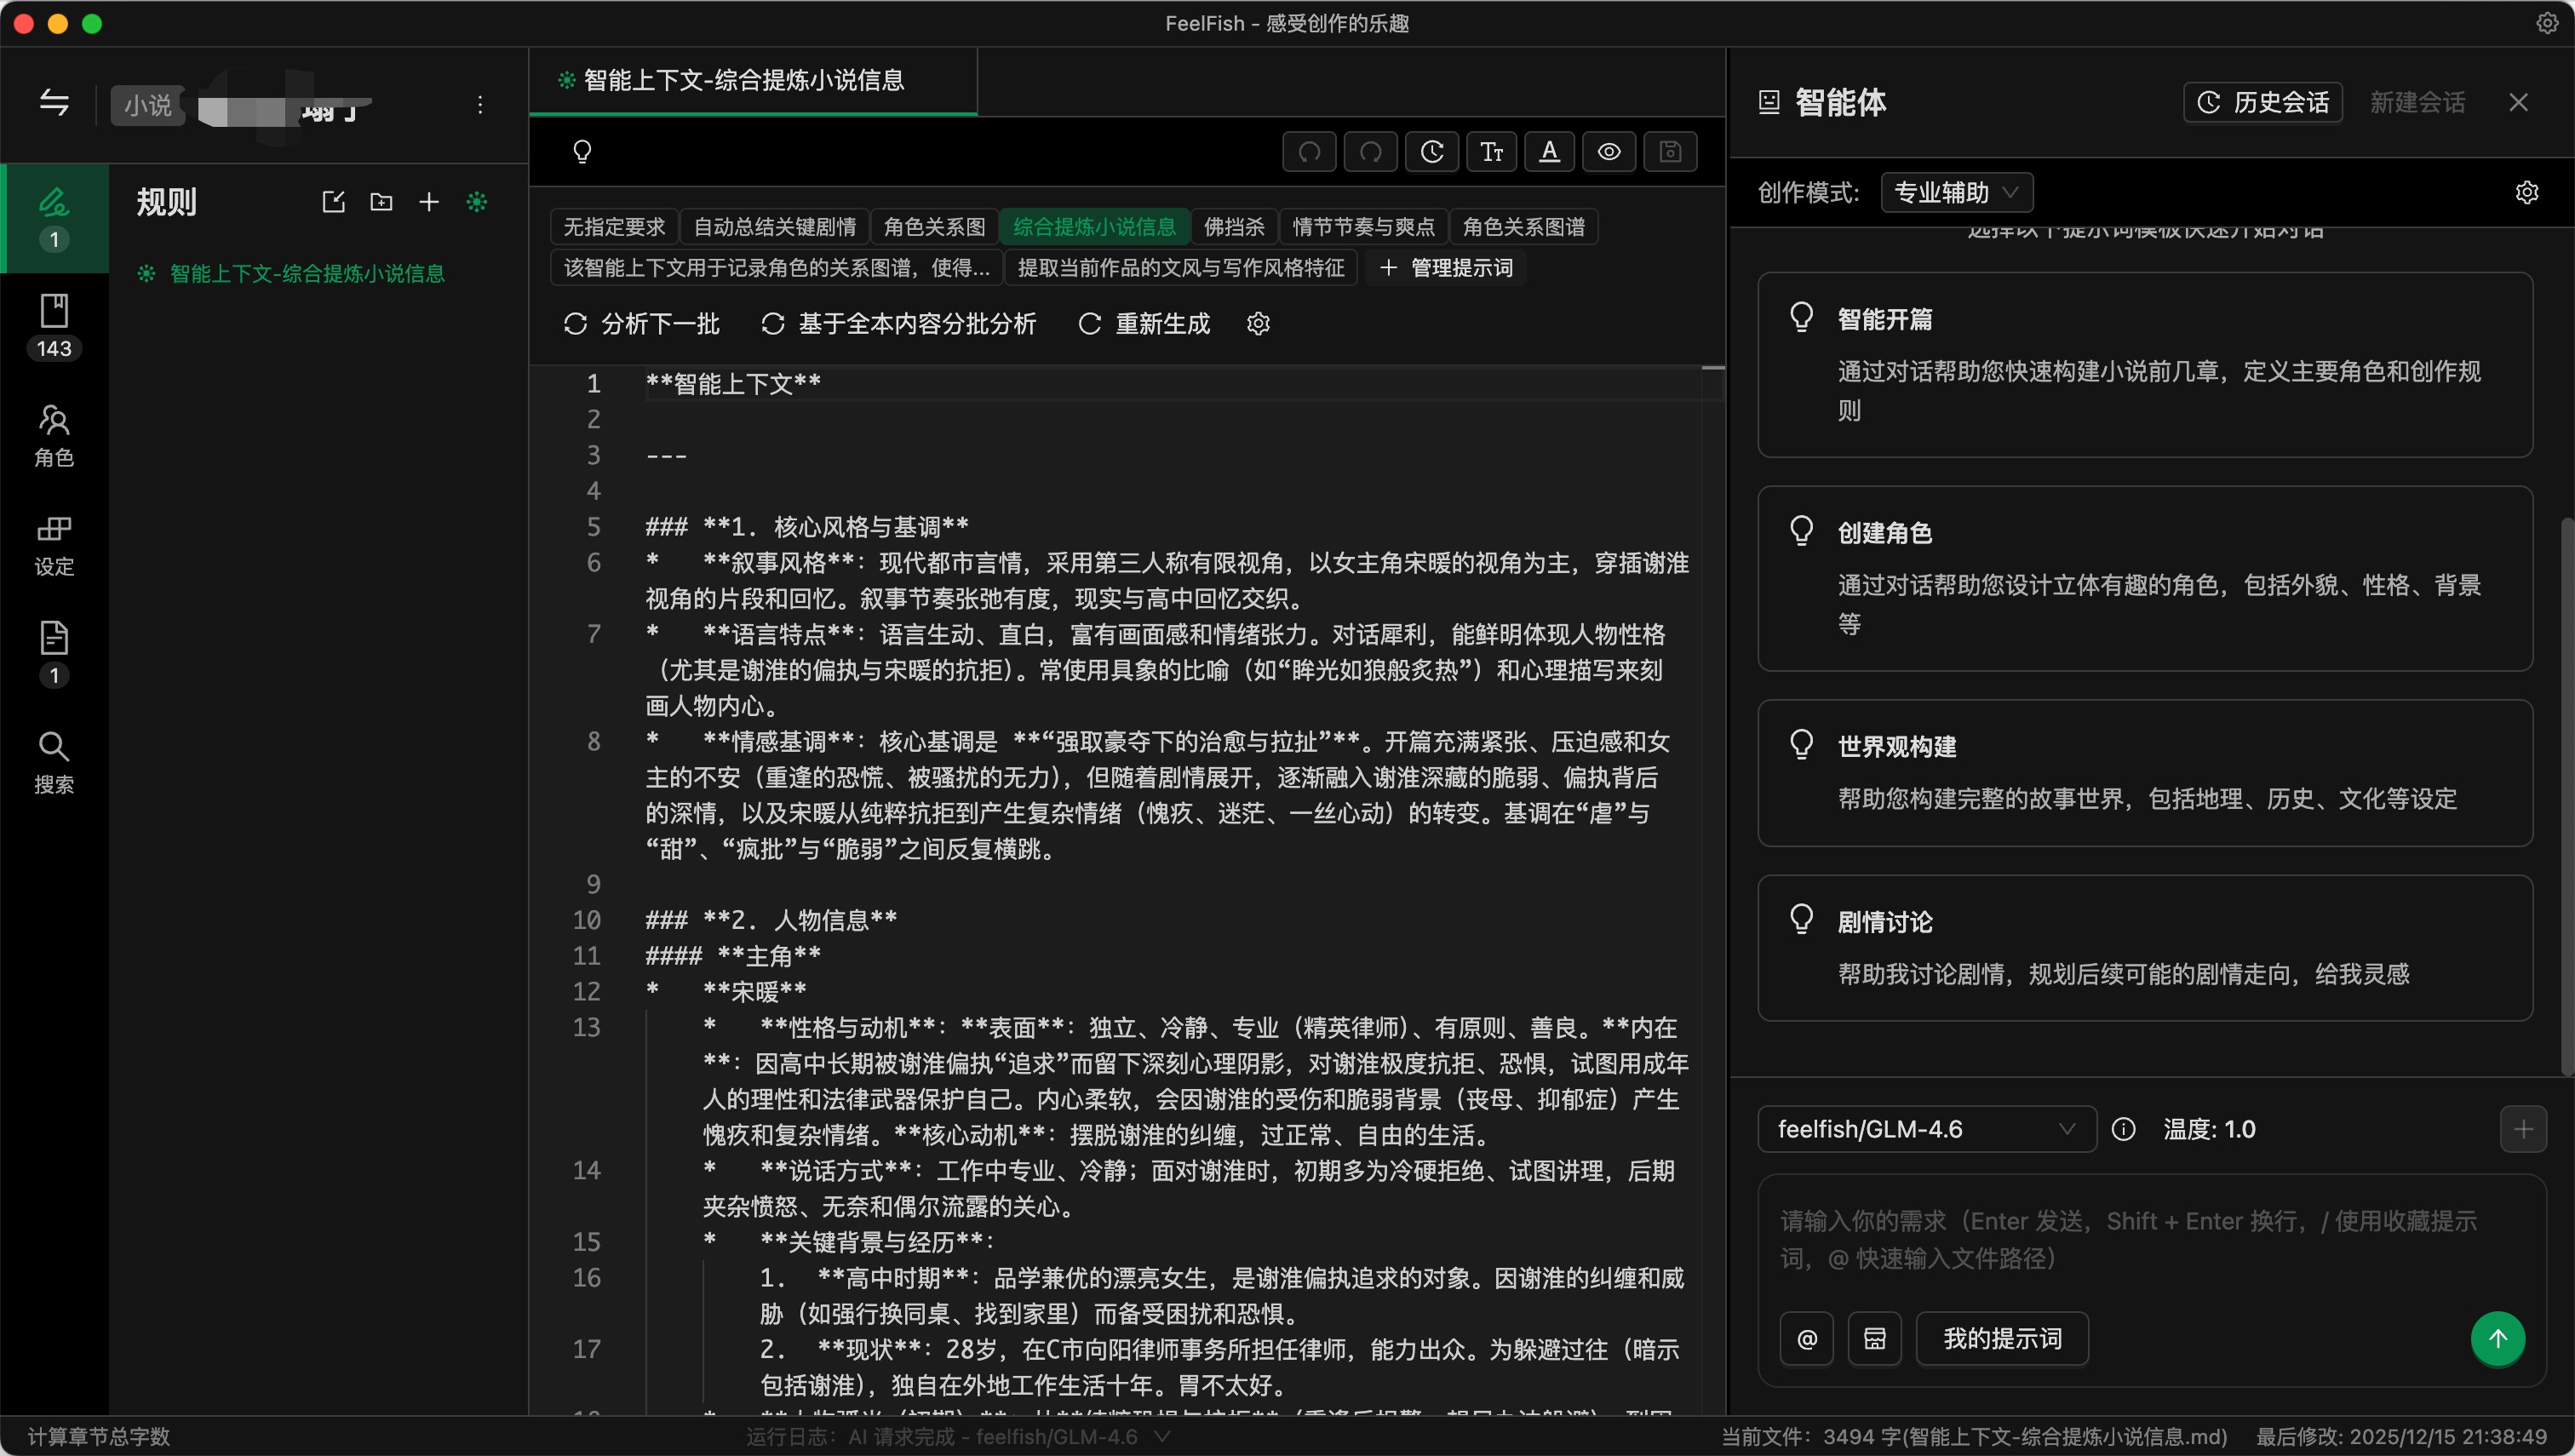
Task: Open the 设定 panel in the sidebar
Action: pyautogui.click(x=54, y=545)
